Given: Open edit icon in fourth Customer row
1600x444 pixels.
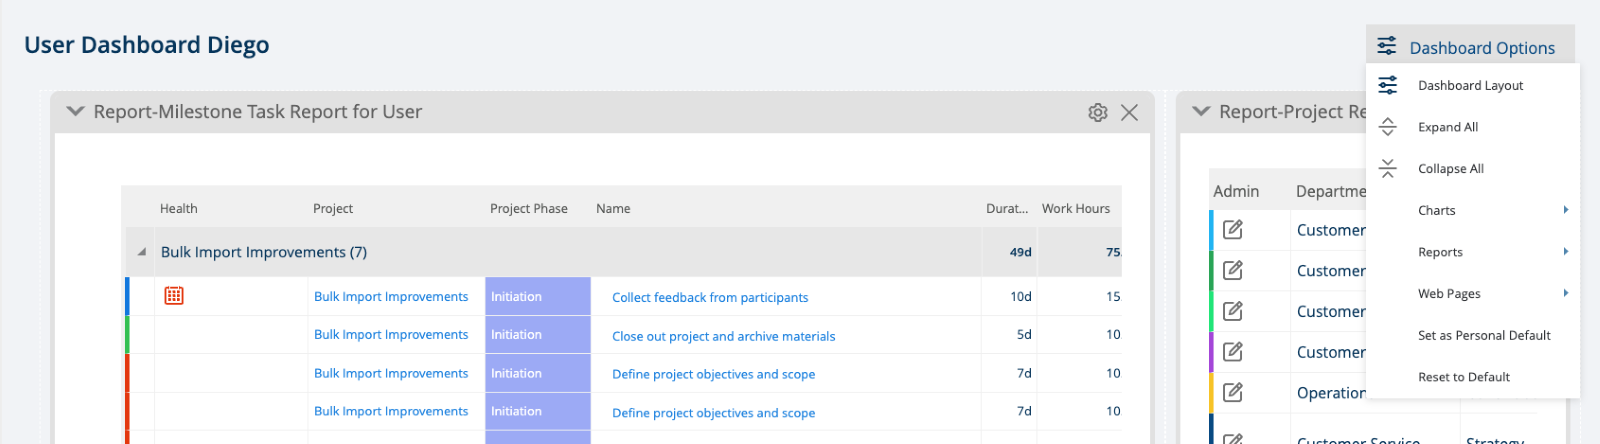Looking at the screenshot, I should click(x=1233, y=352).
